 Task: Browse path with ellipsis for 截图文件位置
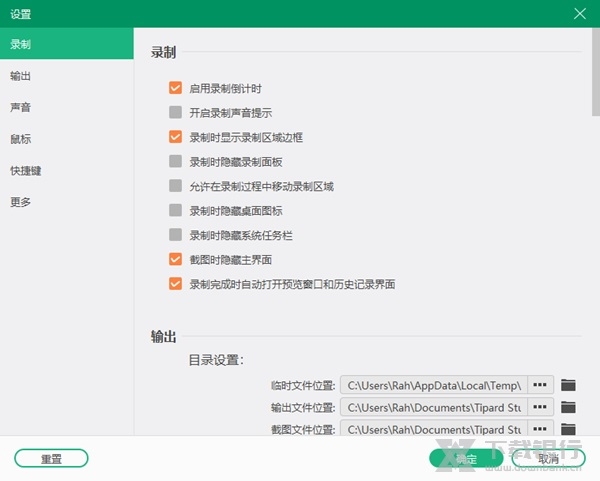tap(540, 428)
